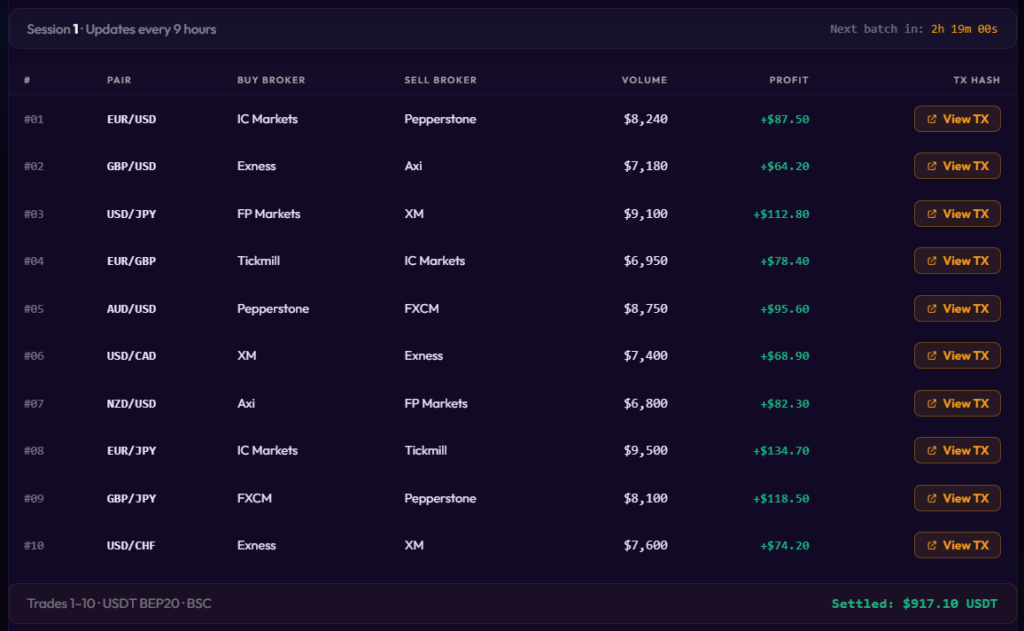1024x631 pixels.
Task: Click external-link icon on EUR/JPY row
Action: [x=932, y=450]
